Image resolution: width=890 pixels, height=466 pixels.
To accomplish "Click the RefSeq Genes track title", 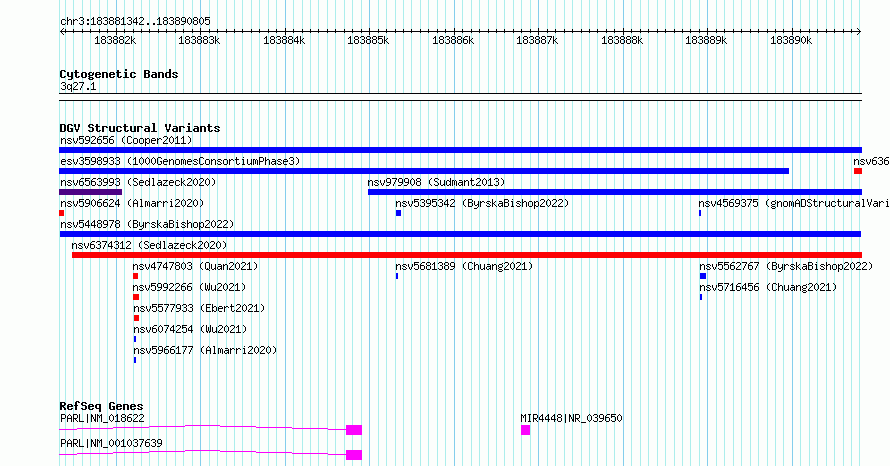I will tap(101, 406).
